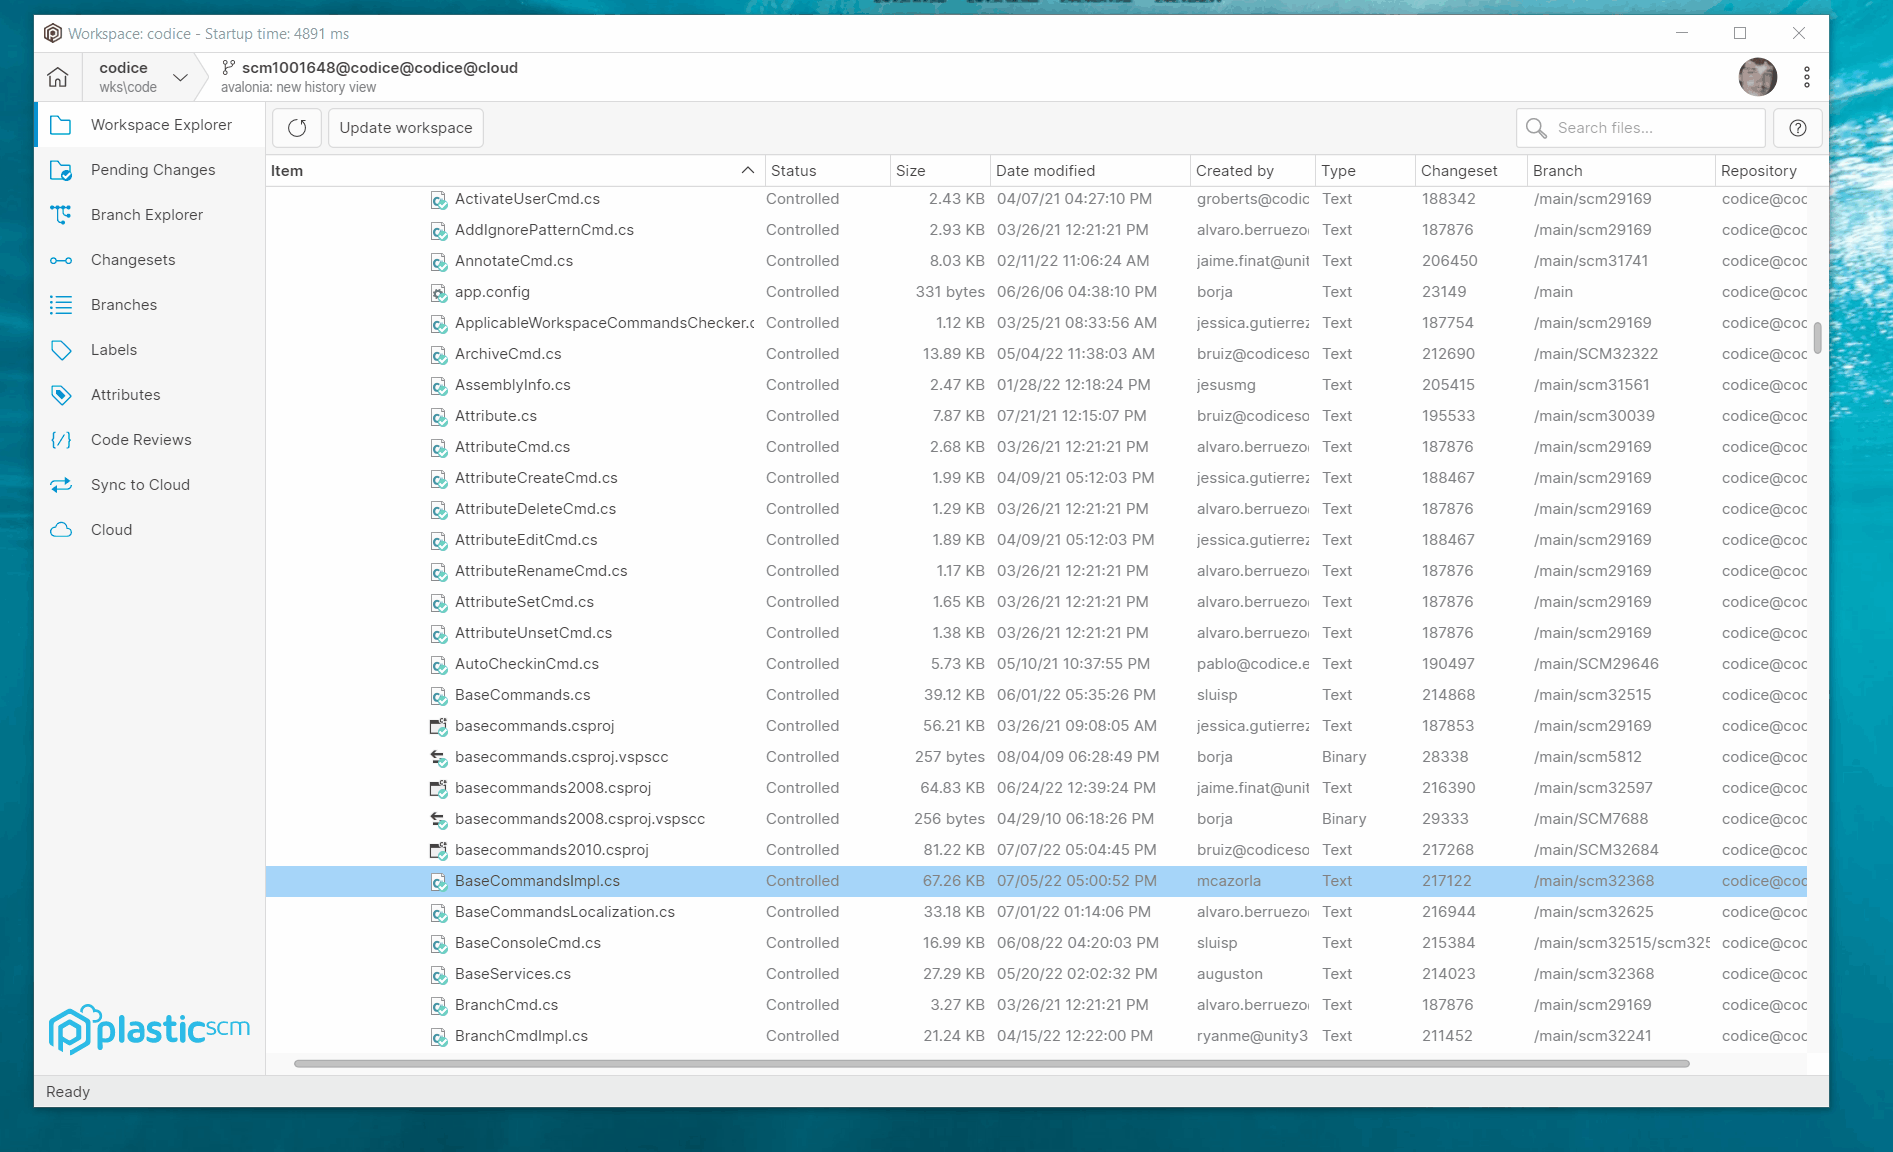Open the Labels view
This screenshot has height=1152, width=1893.
(x=112, y=349)
